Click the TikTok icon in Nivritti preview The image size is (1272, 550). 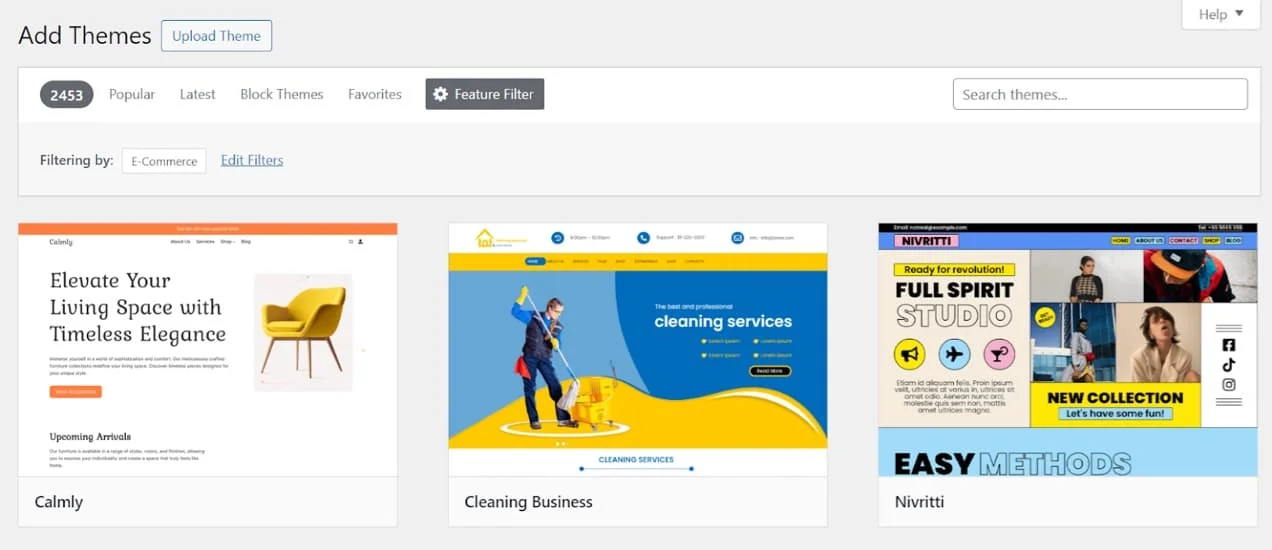pos(1229,365)
